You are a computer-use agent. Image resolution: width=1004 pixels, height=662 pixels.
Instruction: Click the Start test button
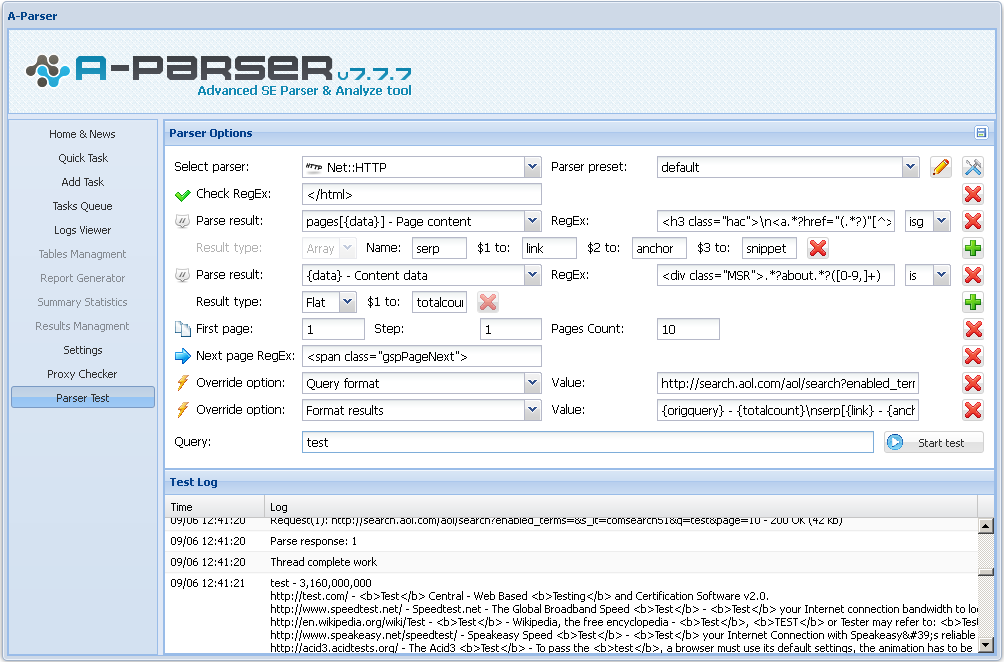coord(934,442)
